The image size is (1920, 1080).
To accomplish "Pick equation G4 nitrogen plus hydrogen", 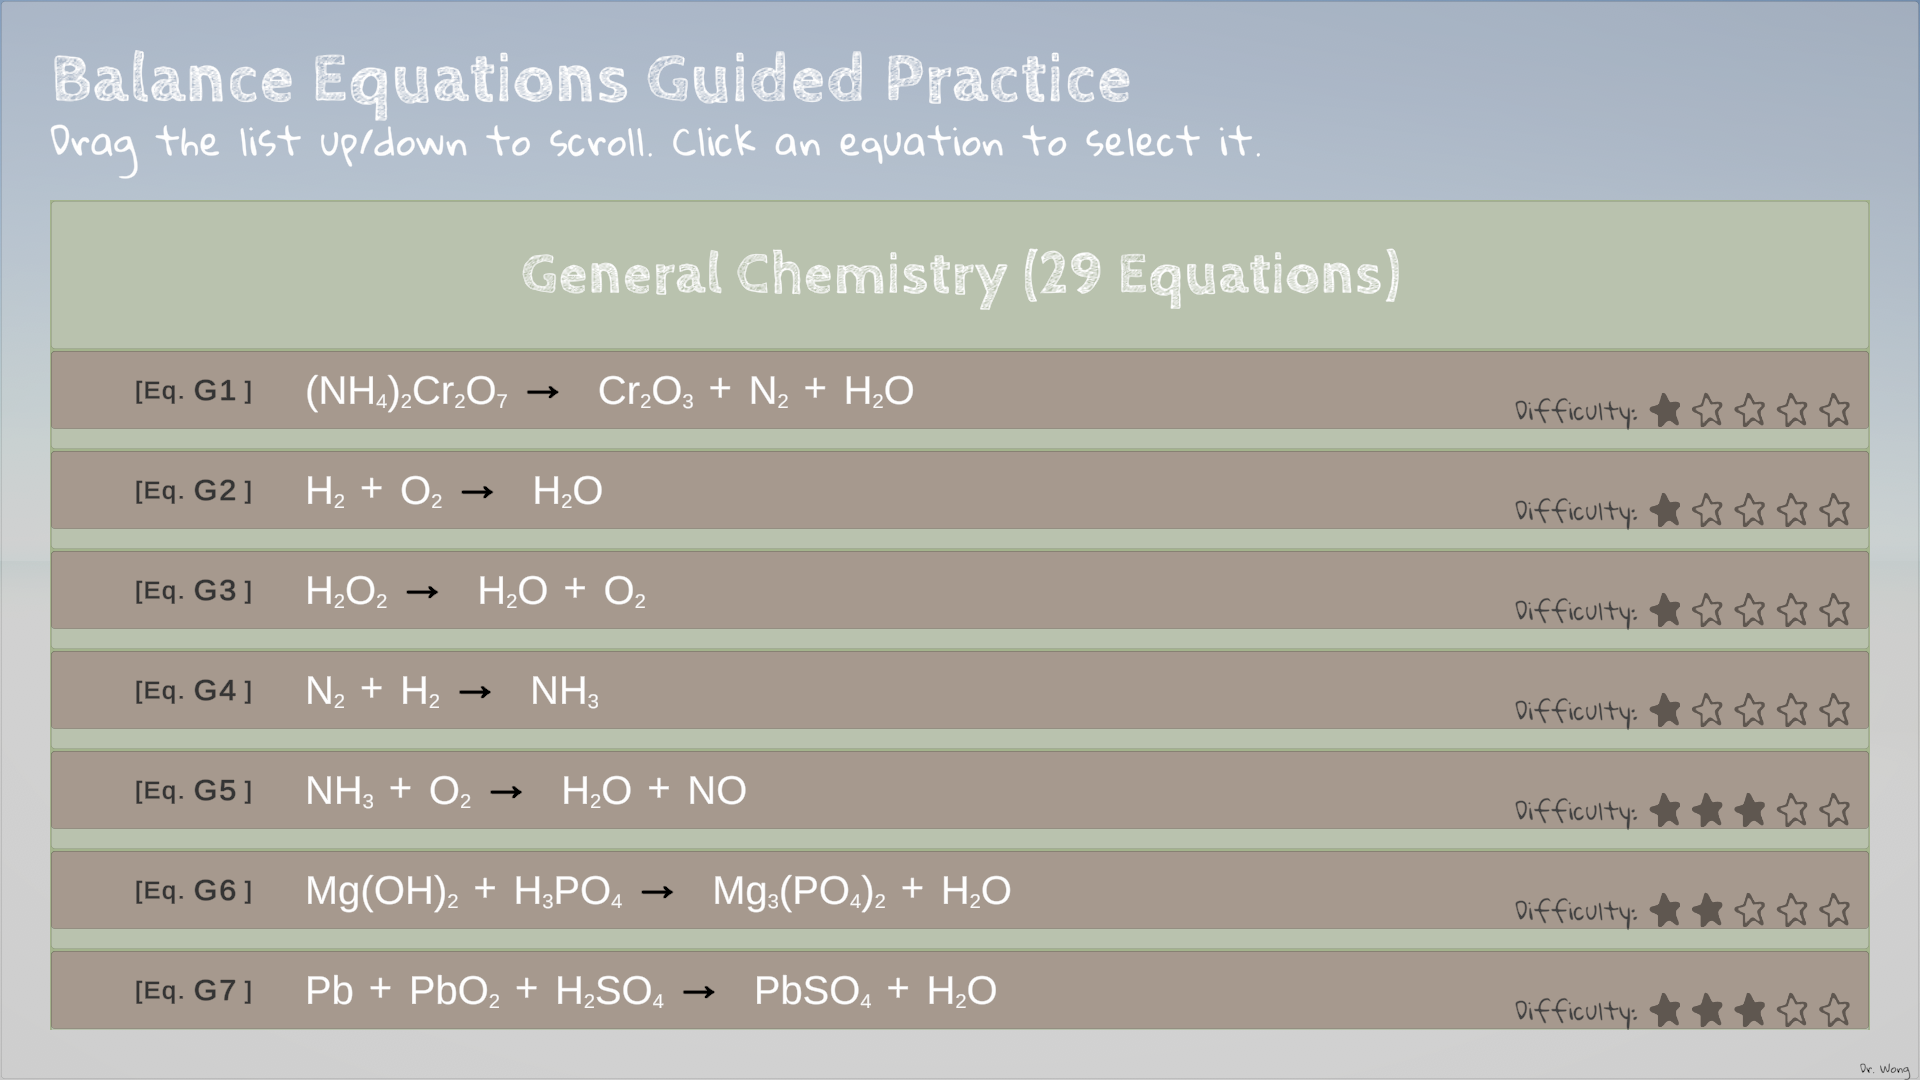I will coord(452,691).
